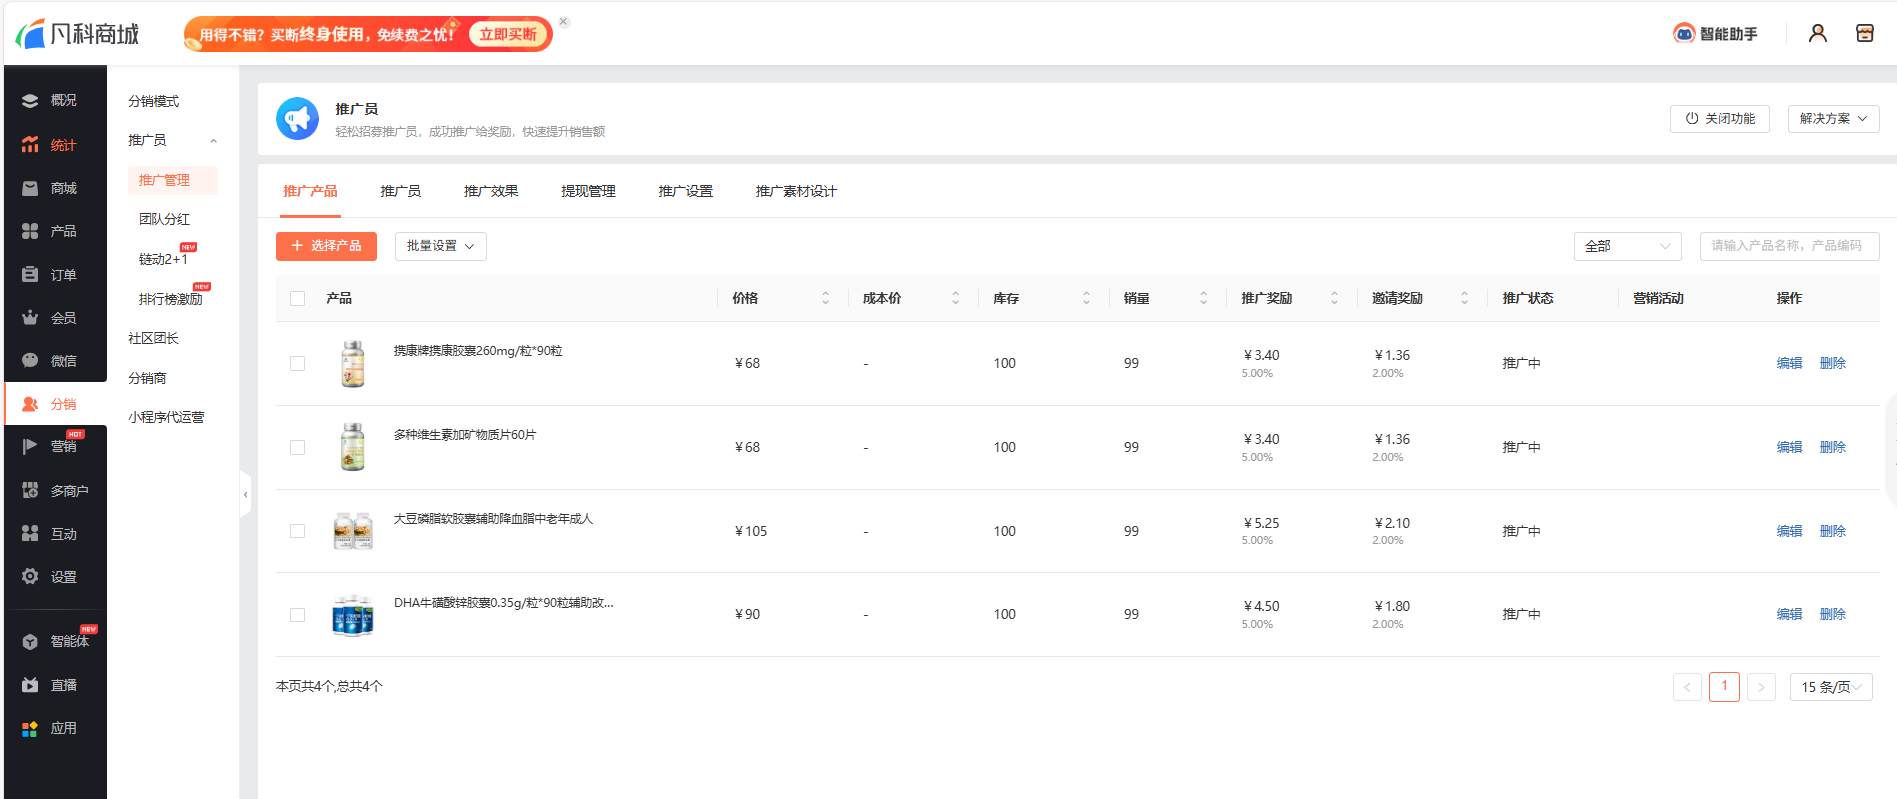Screen dimensions: 1897x799
Task: Open the store icon in top-right corner
Action: (x=1864, y=34)
